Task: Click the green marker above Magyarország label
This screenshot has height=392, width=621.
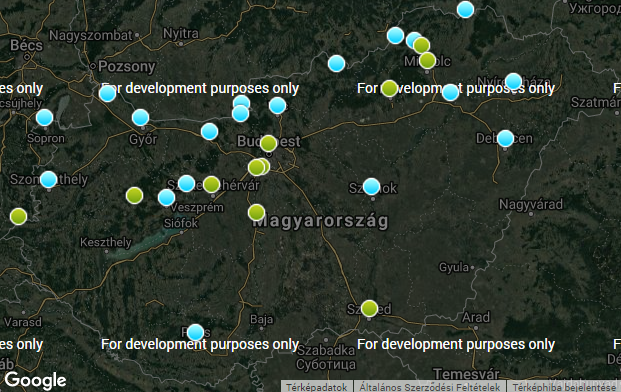Action: click(x=256, y=212)
